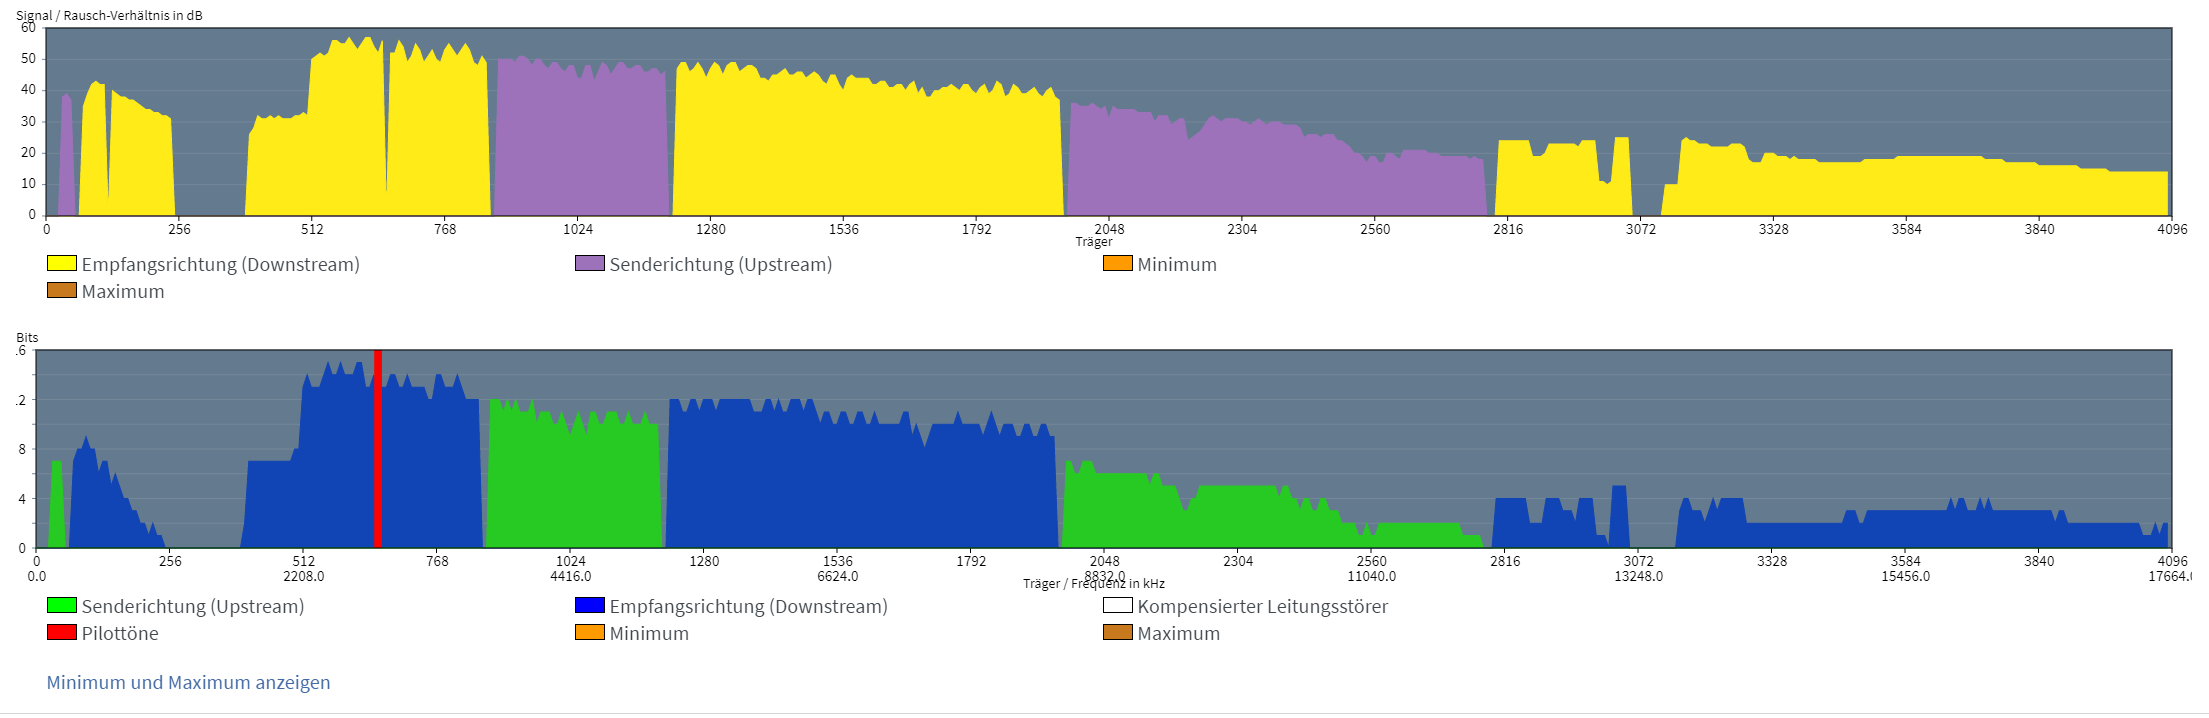Click the 'Träger / Frequenz in kHz' axis label

1094,584
